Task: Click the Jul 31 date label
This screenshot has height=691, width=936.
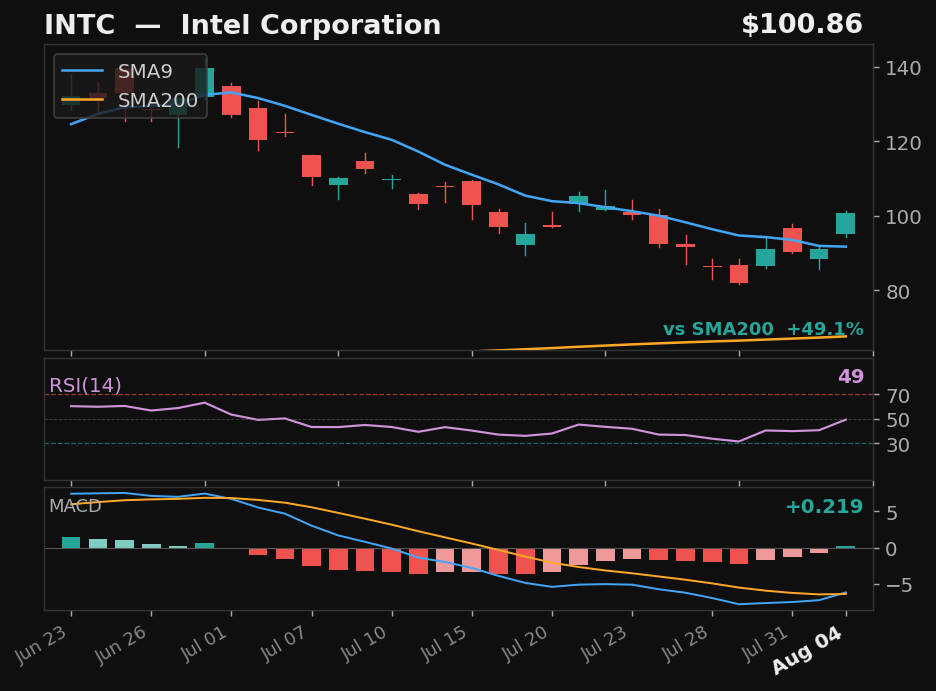Action: (x=765, y=644)
